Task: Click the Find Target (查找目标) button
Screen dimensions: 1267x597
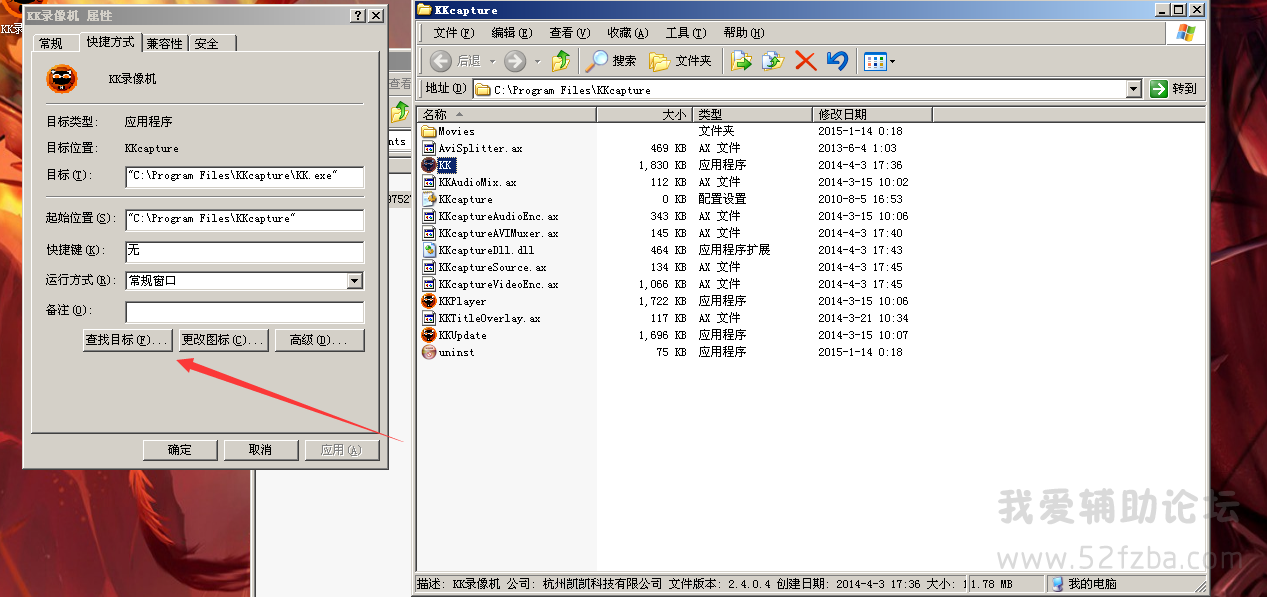Action: [127, 340]
